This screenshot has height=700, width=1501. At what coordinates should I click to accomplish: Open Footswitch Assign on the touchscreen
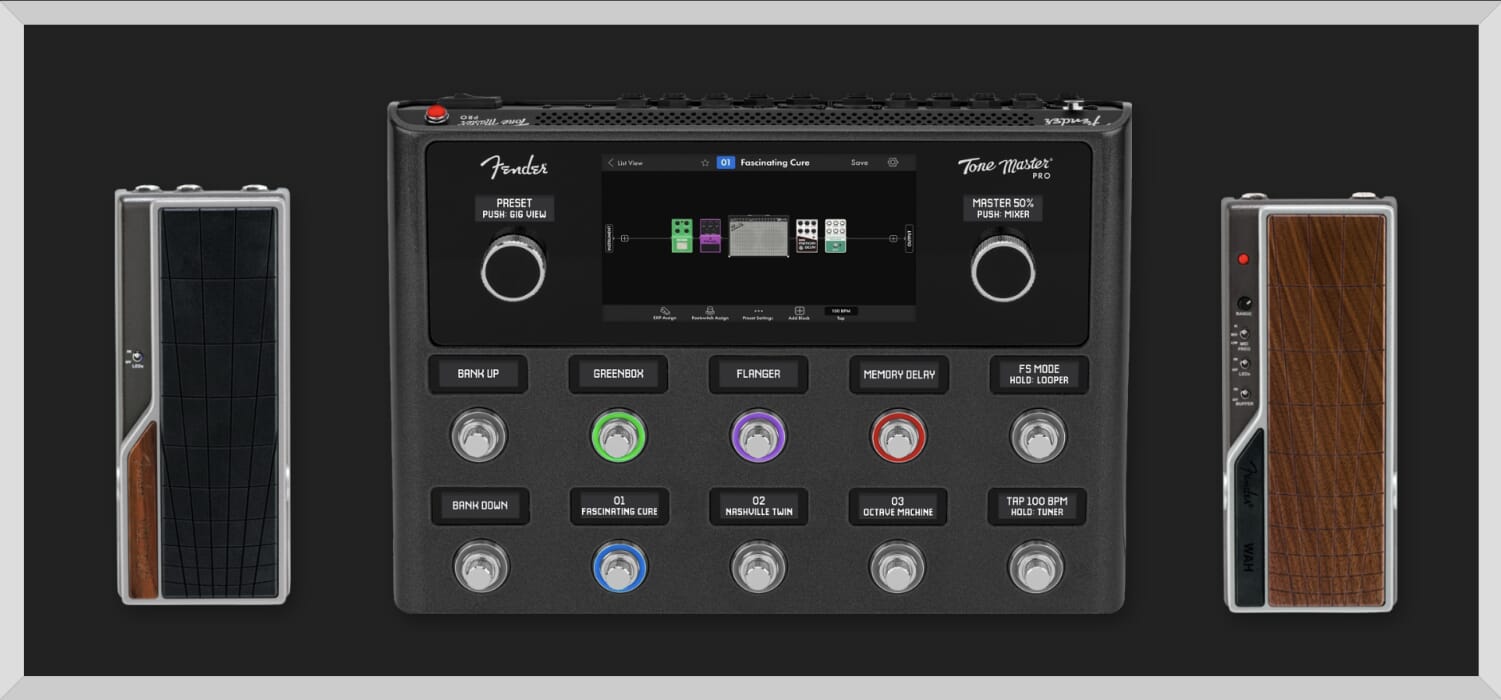710,313
